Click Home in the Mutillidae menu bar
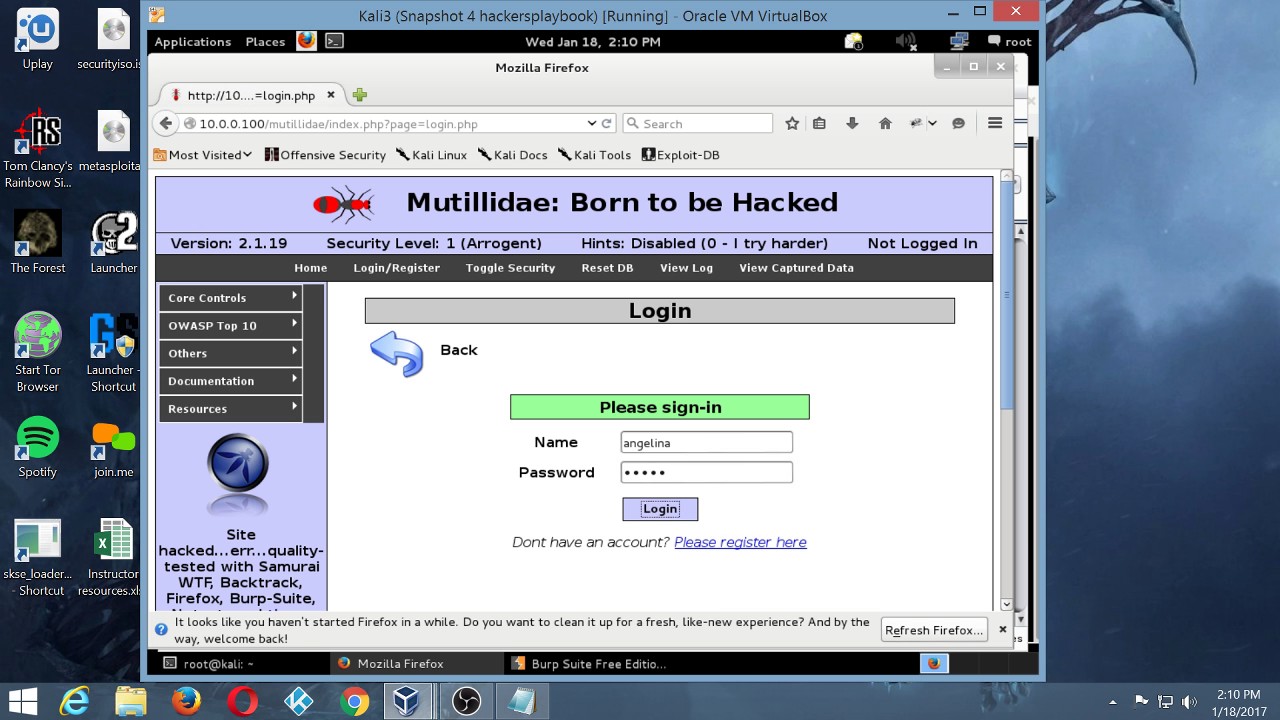This screenshot has height=720, width=1280. pyautogui.click(x=310, y=268)
